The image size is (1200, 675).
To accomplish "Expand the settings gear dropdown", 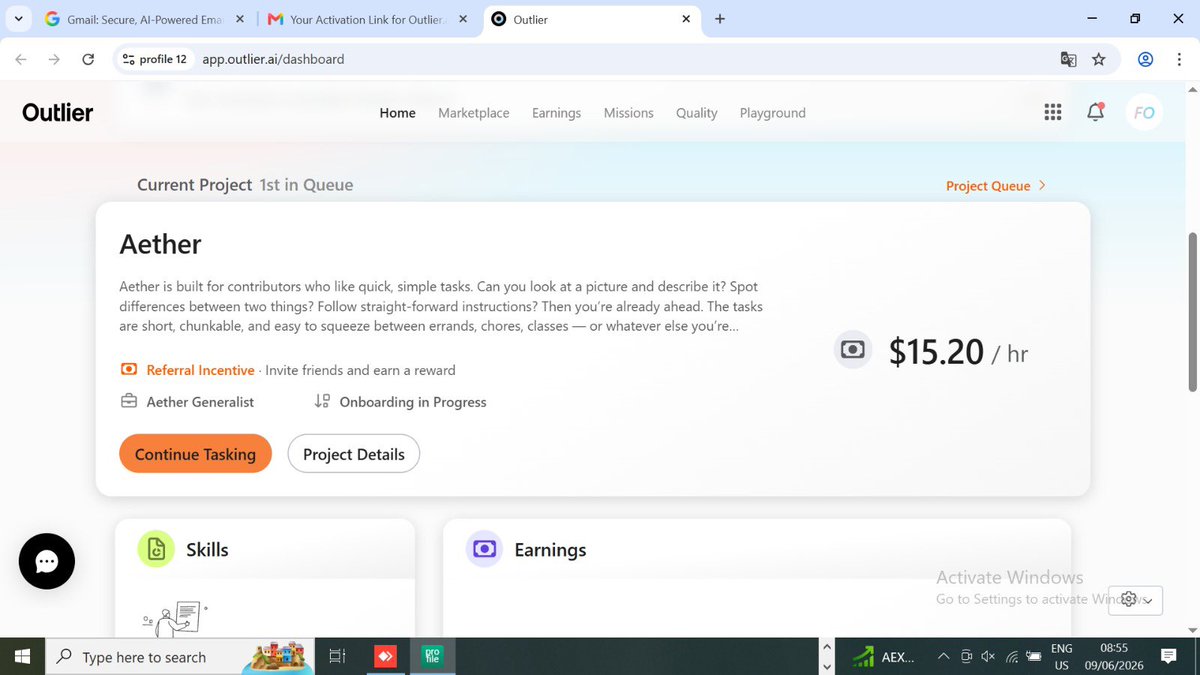I will [x=1136, y=600].
